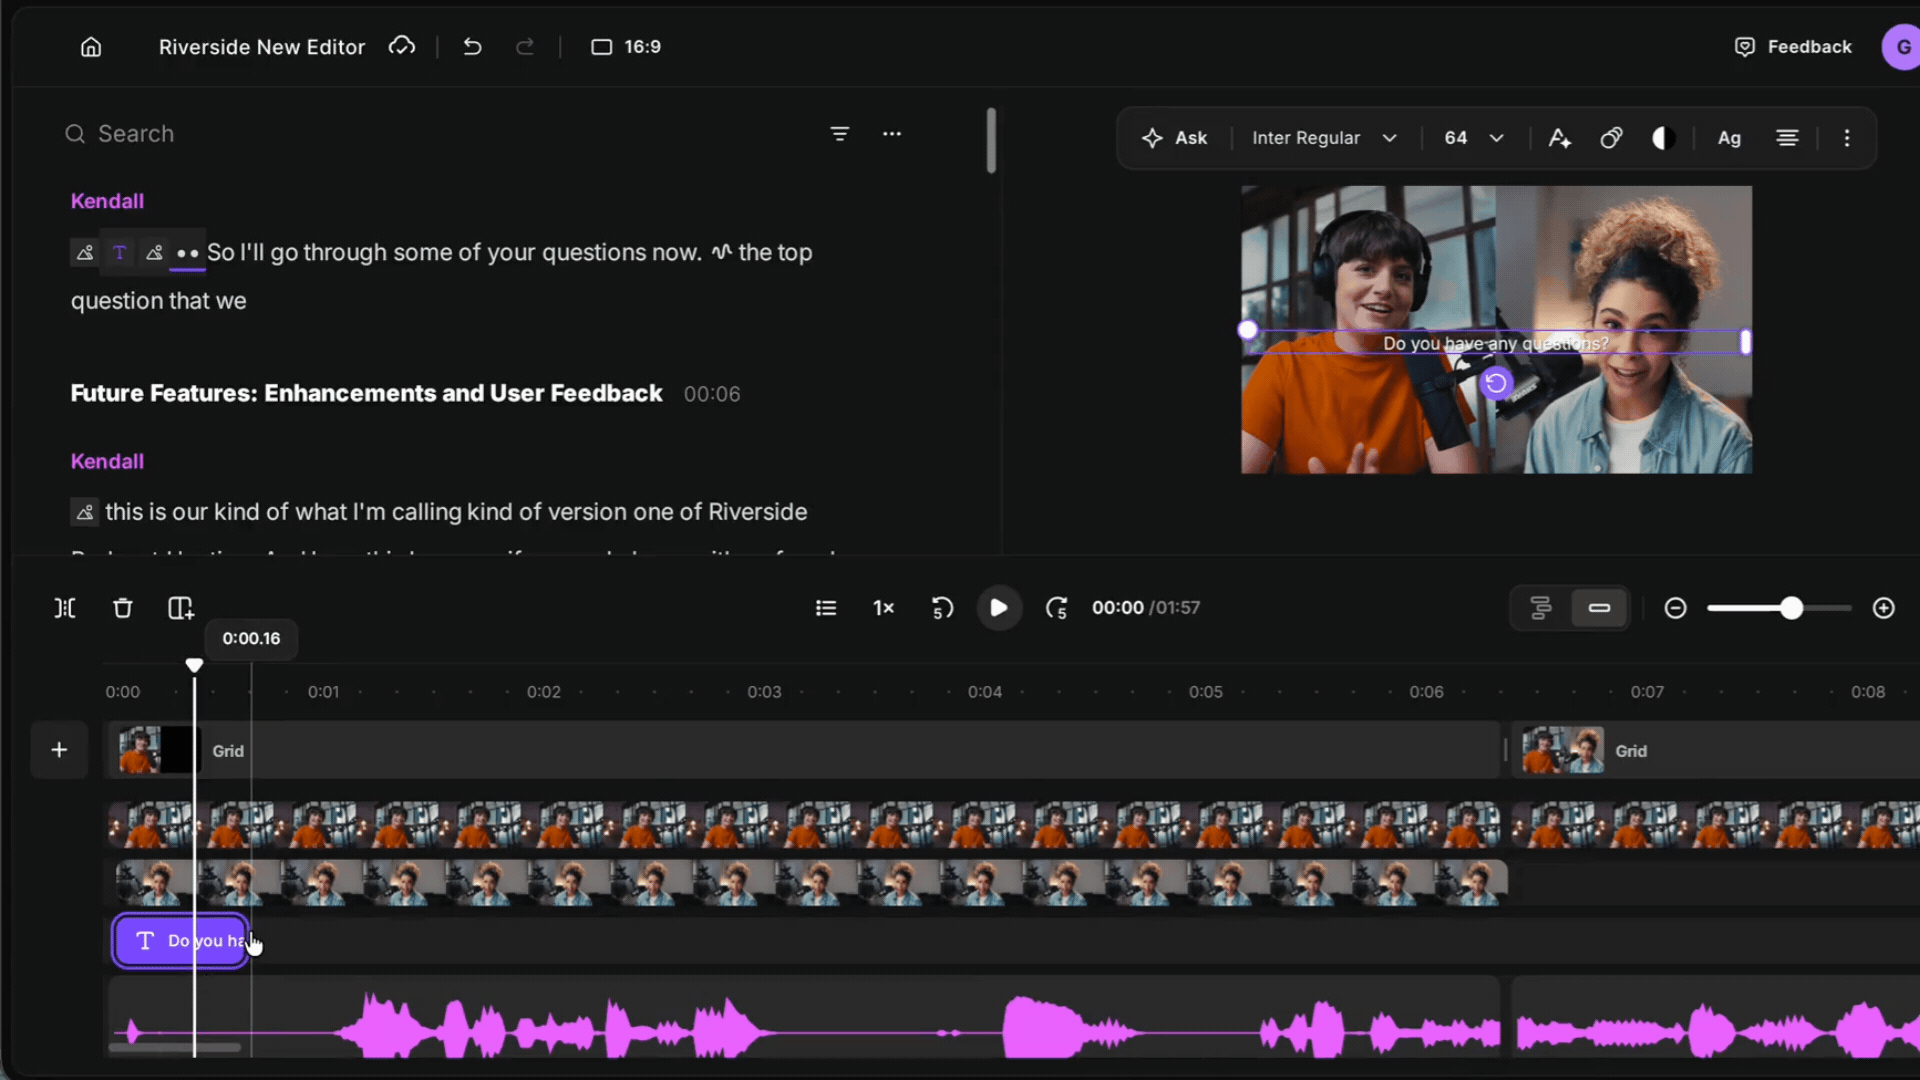Click the pause dots marker in transcript
The image size is (1920, 1080).
[x=187, y=253]
